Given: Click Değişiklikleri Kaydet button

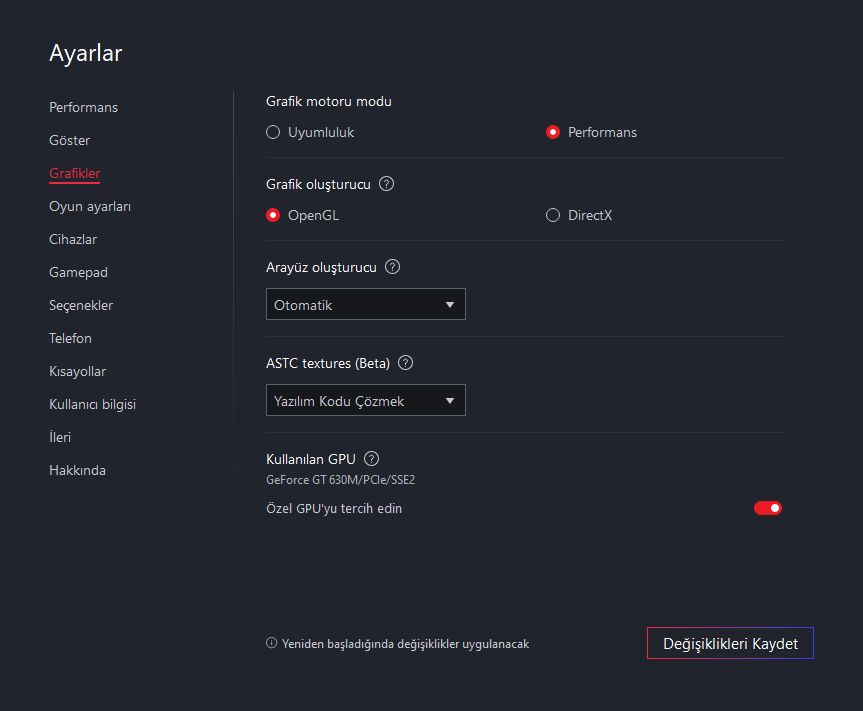Looking at the screenshot, I should tap(730, 643).
